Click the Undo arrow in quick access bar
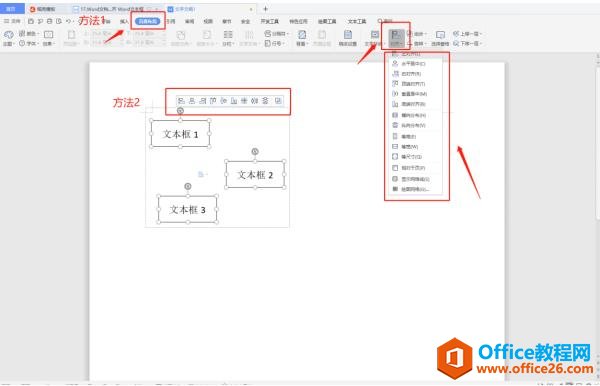Viewport: 600px width, 386px height. coord(68,21)
